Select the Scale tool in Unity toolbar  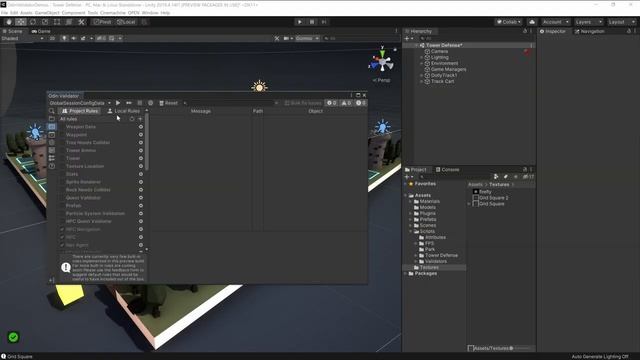(45, 22)
